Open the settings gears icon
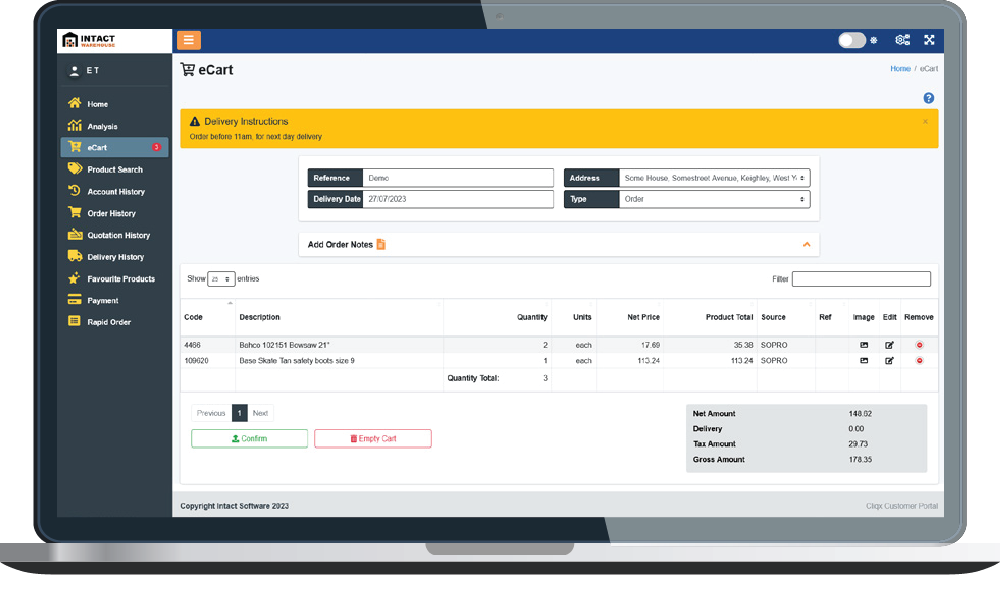Image resolution: width=1000 pixels, height=590 pixels. coord(902,40)
